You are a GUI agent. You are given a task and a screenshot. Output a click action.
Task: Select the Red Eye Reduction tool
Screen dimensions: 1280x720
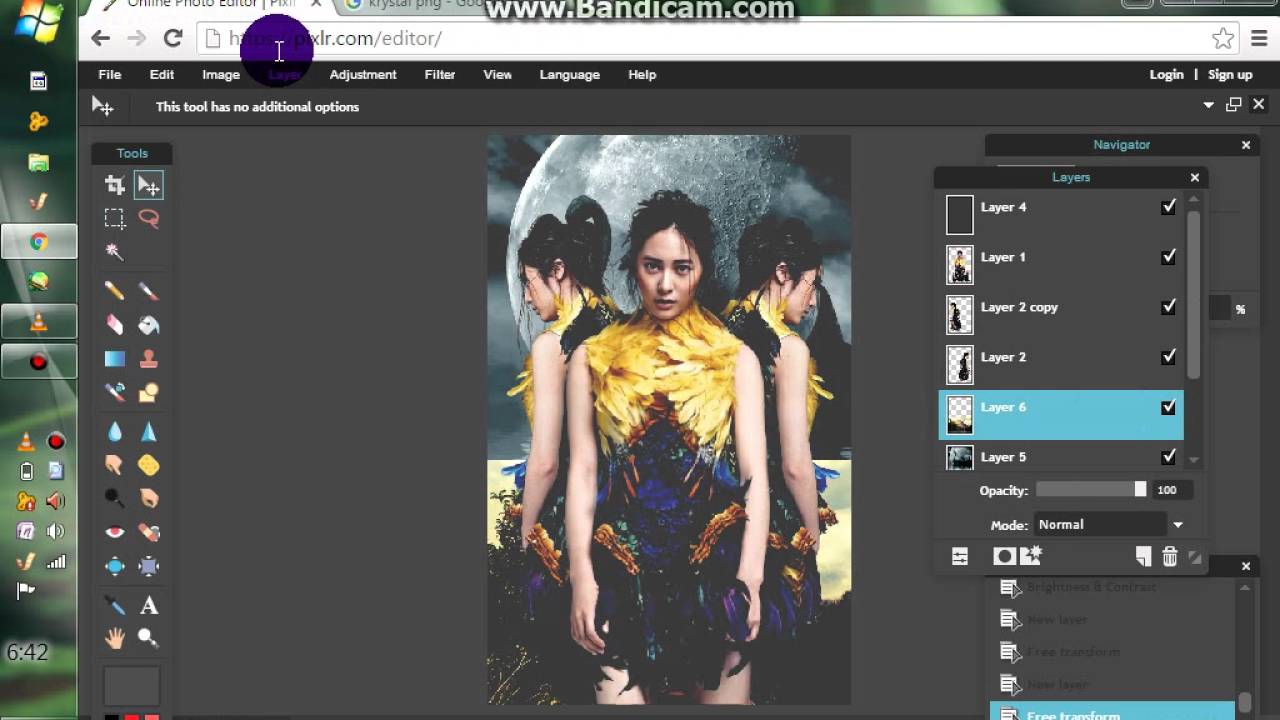pyautogui.click(x=115, y=532)
